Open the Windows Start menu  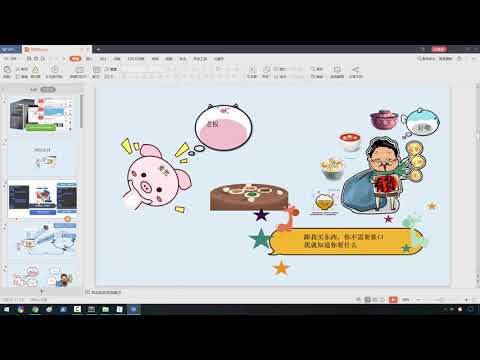[7, 309]
